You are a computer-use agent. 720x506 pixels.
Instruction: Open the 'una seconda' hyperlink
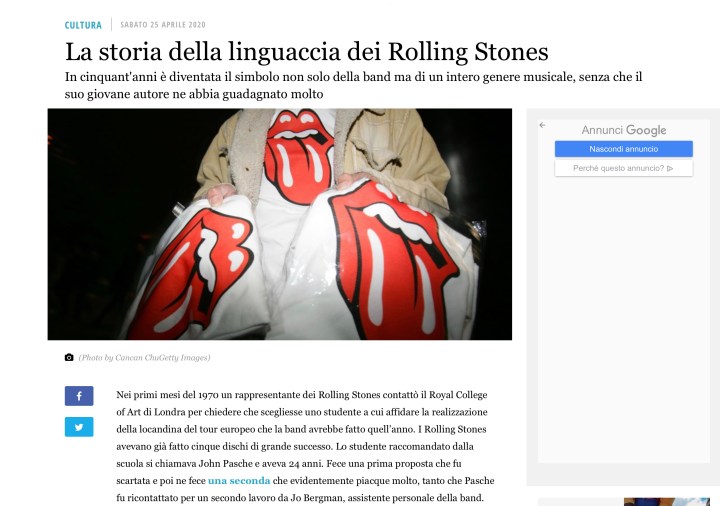239,481
